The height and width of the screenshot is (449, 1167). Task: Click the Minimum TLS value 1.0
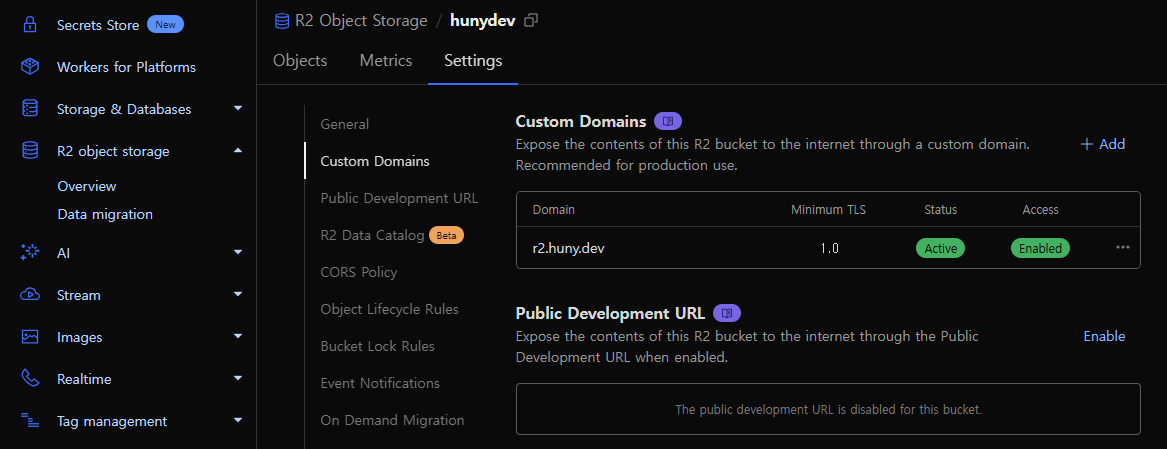(x=829, y=249)
